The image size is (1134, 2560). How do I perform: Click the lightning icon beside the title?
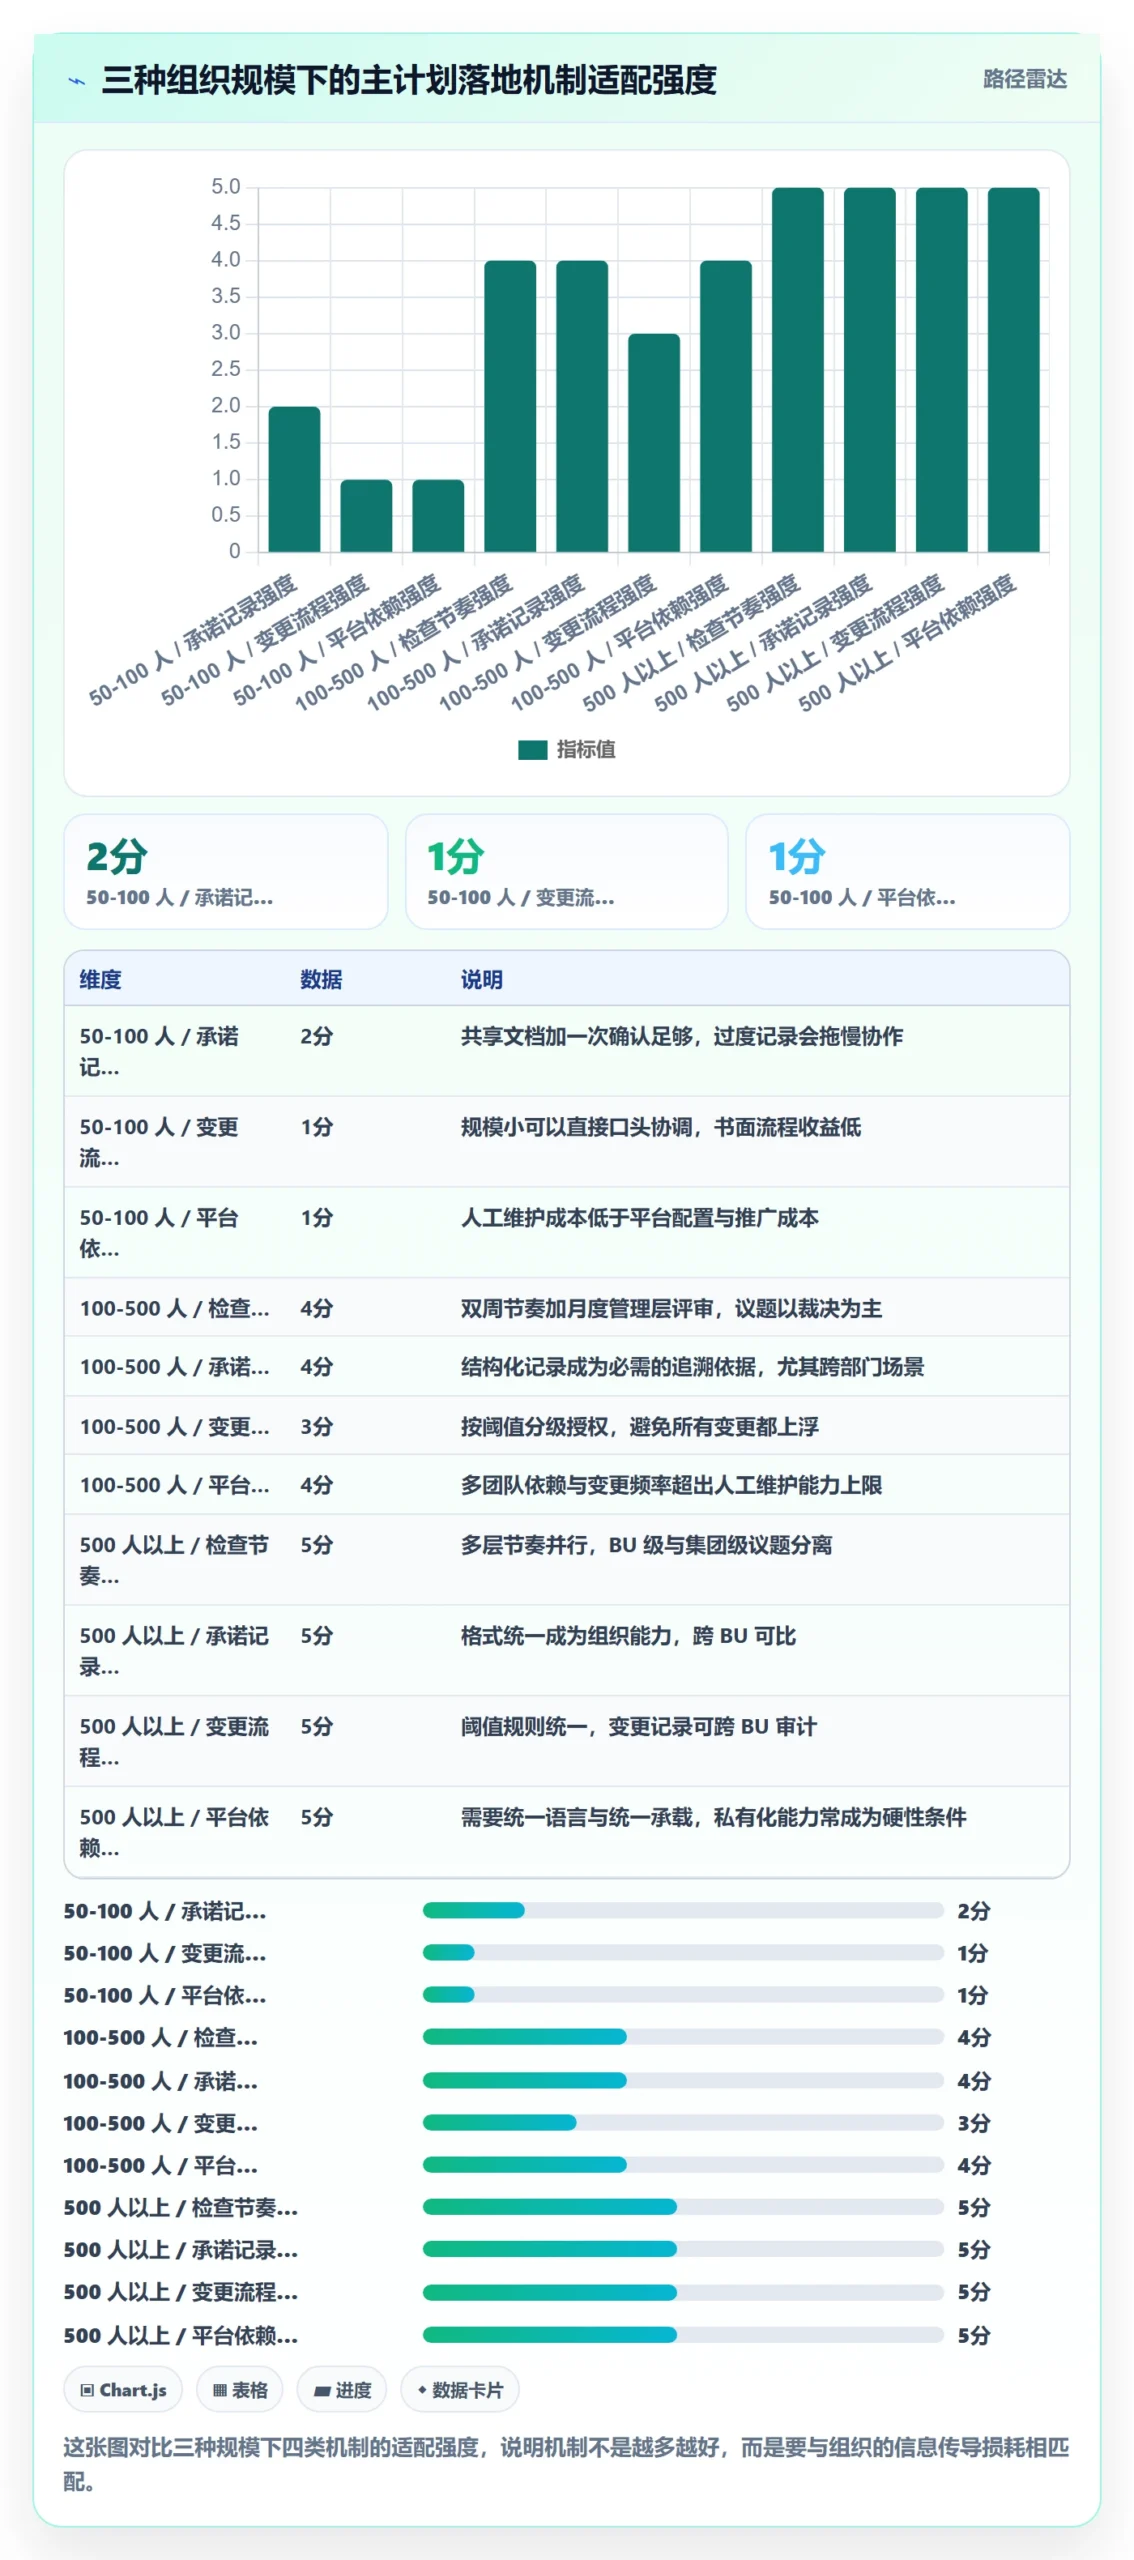click(76, 81)
